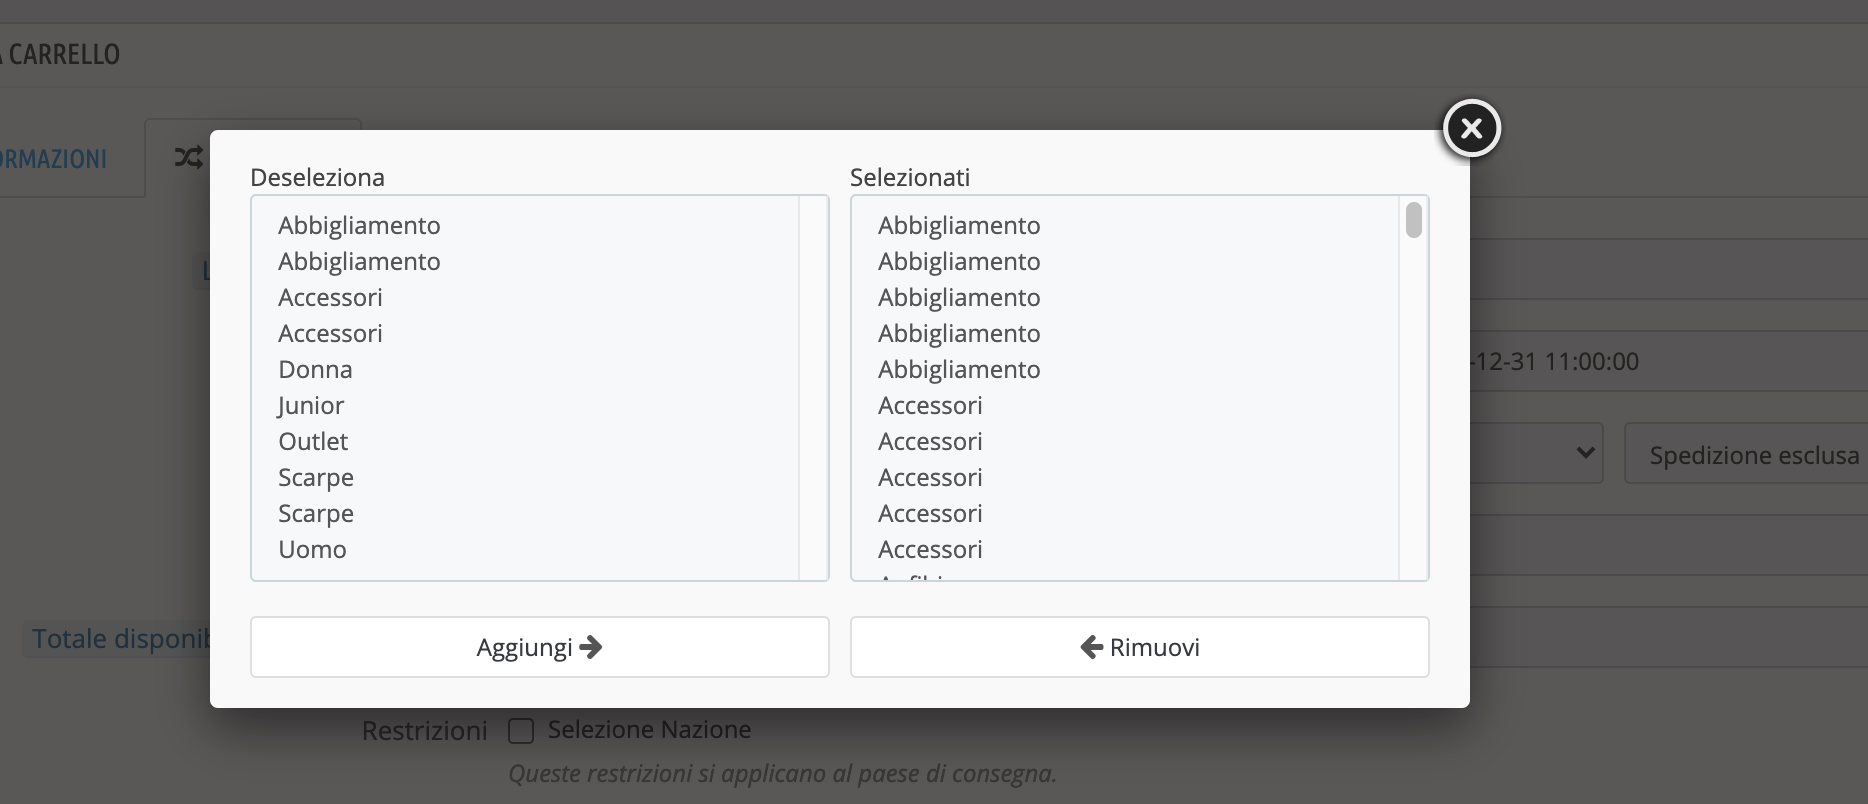Click the Selezionati list scrollbar thumb
The width and height of the screenshot is (1868, 804).
[x=1413, y=220]
